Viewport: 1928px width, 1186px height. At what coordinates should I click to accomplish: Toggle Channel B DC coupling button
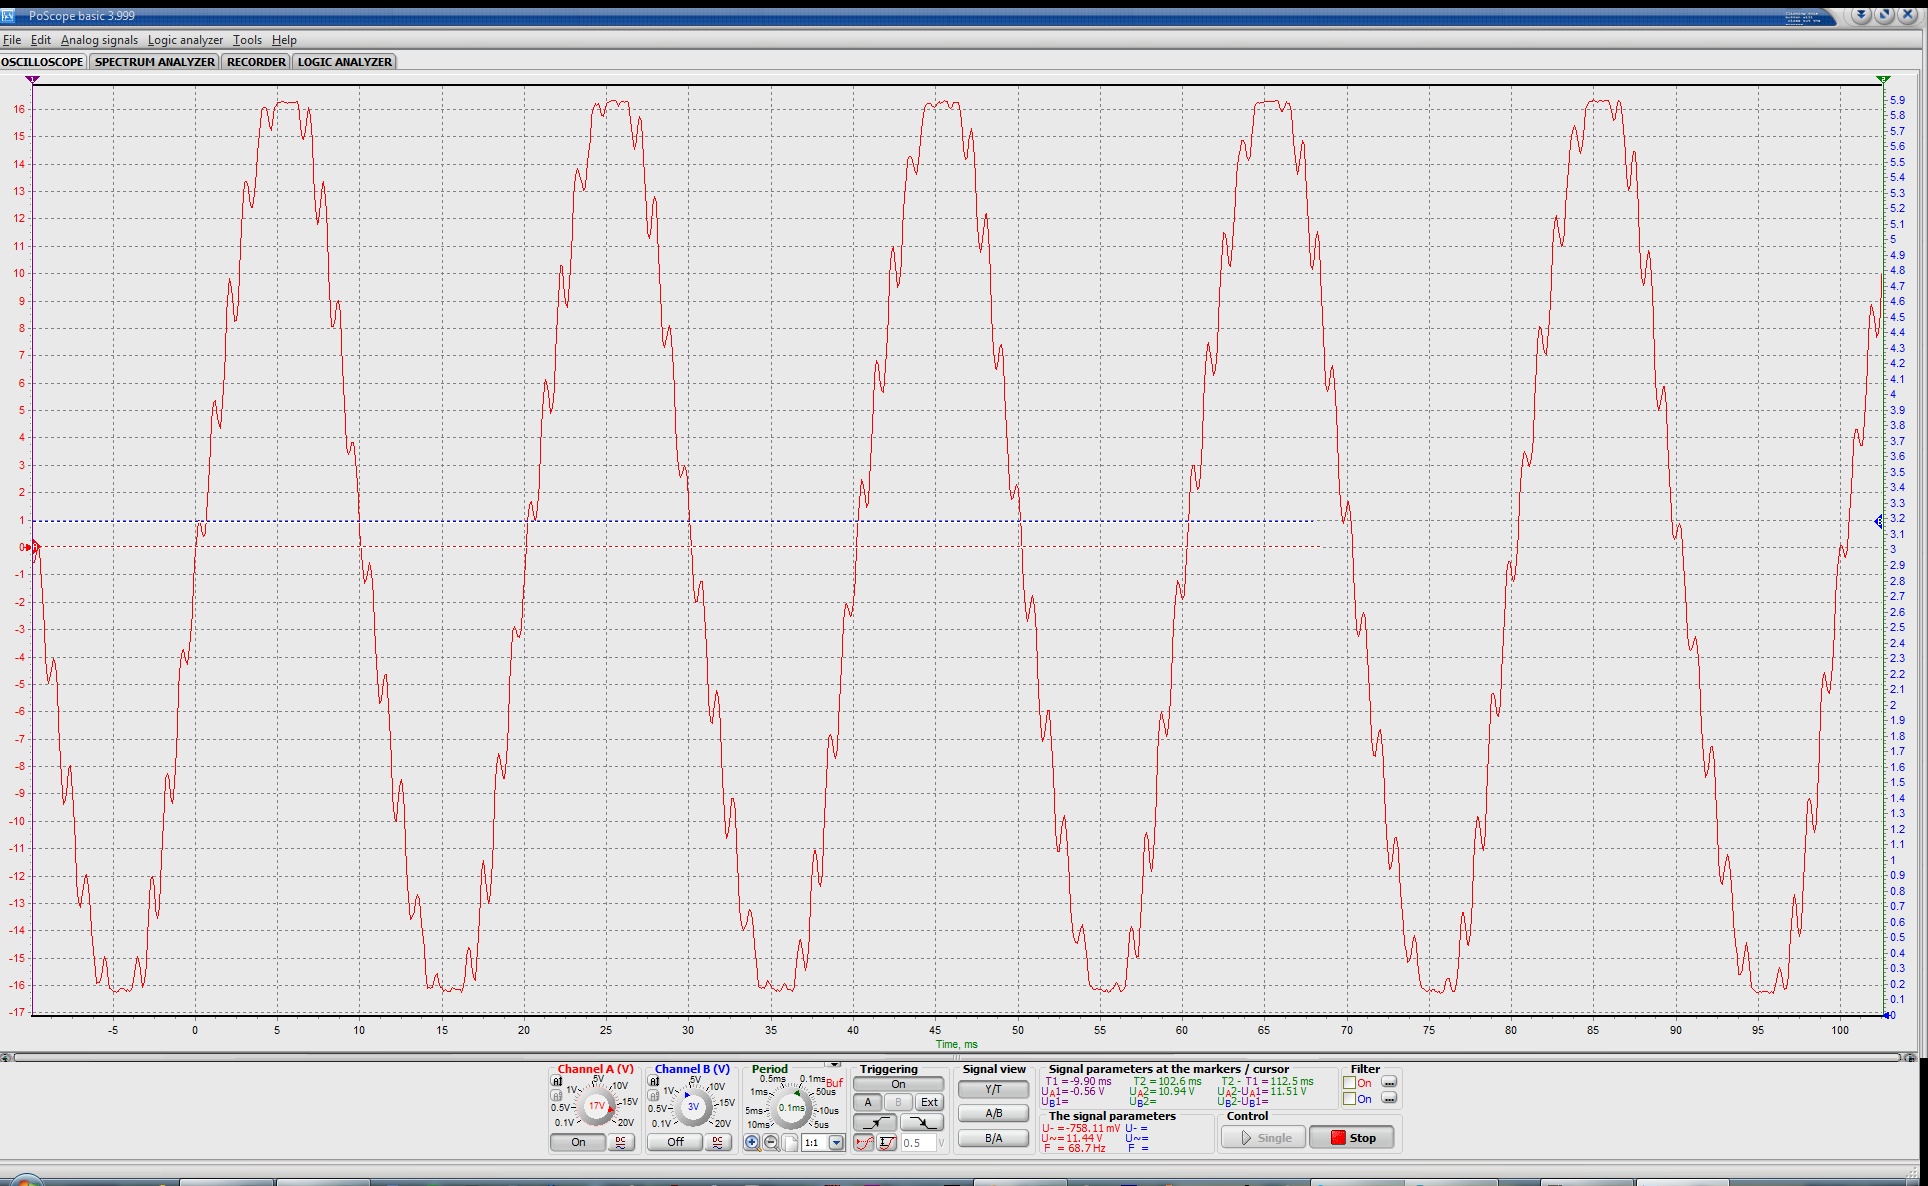(718, 1142)
